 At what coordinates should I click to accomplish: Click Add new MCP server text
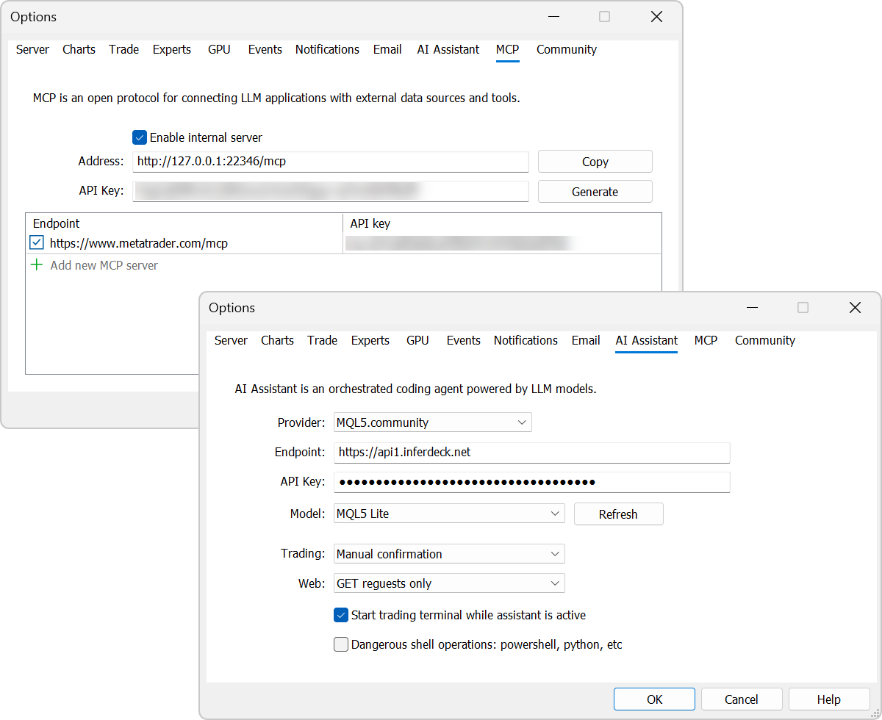click(104, 266)
